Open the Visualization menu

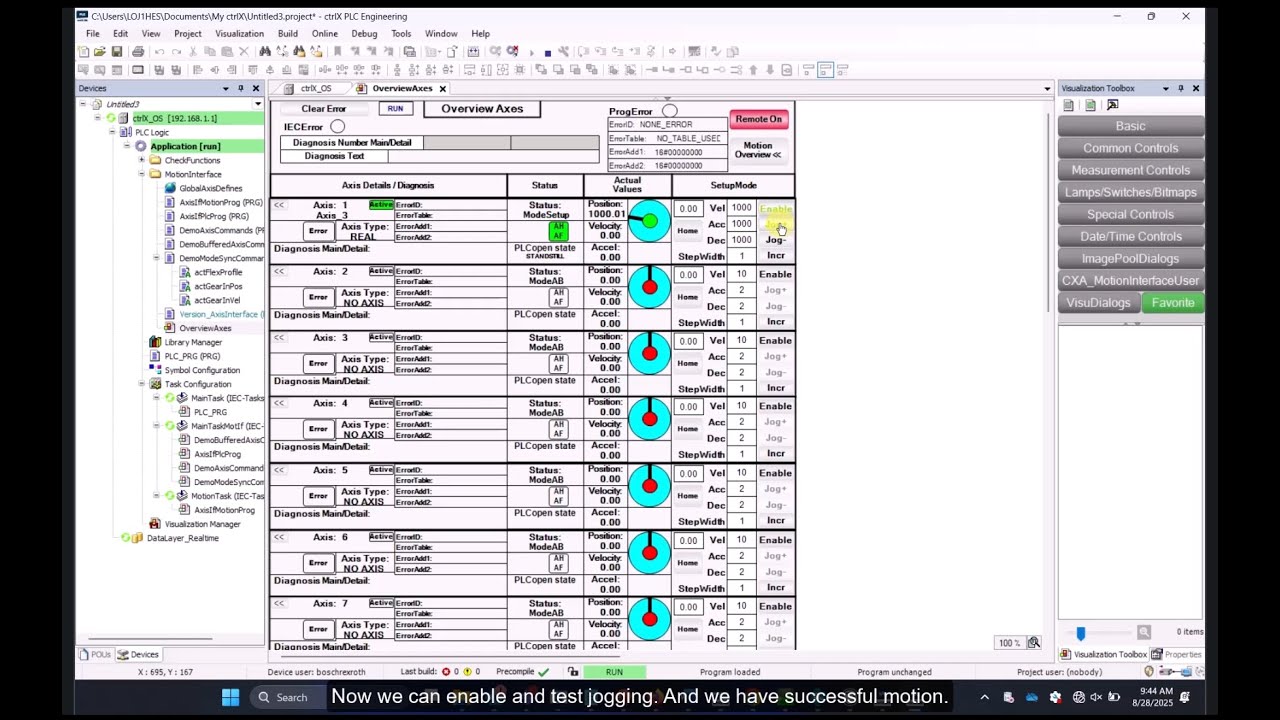(239, 34)
